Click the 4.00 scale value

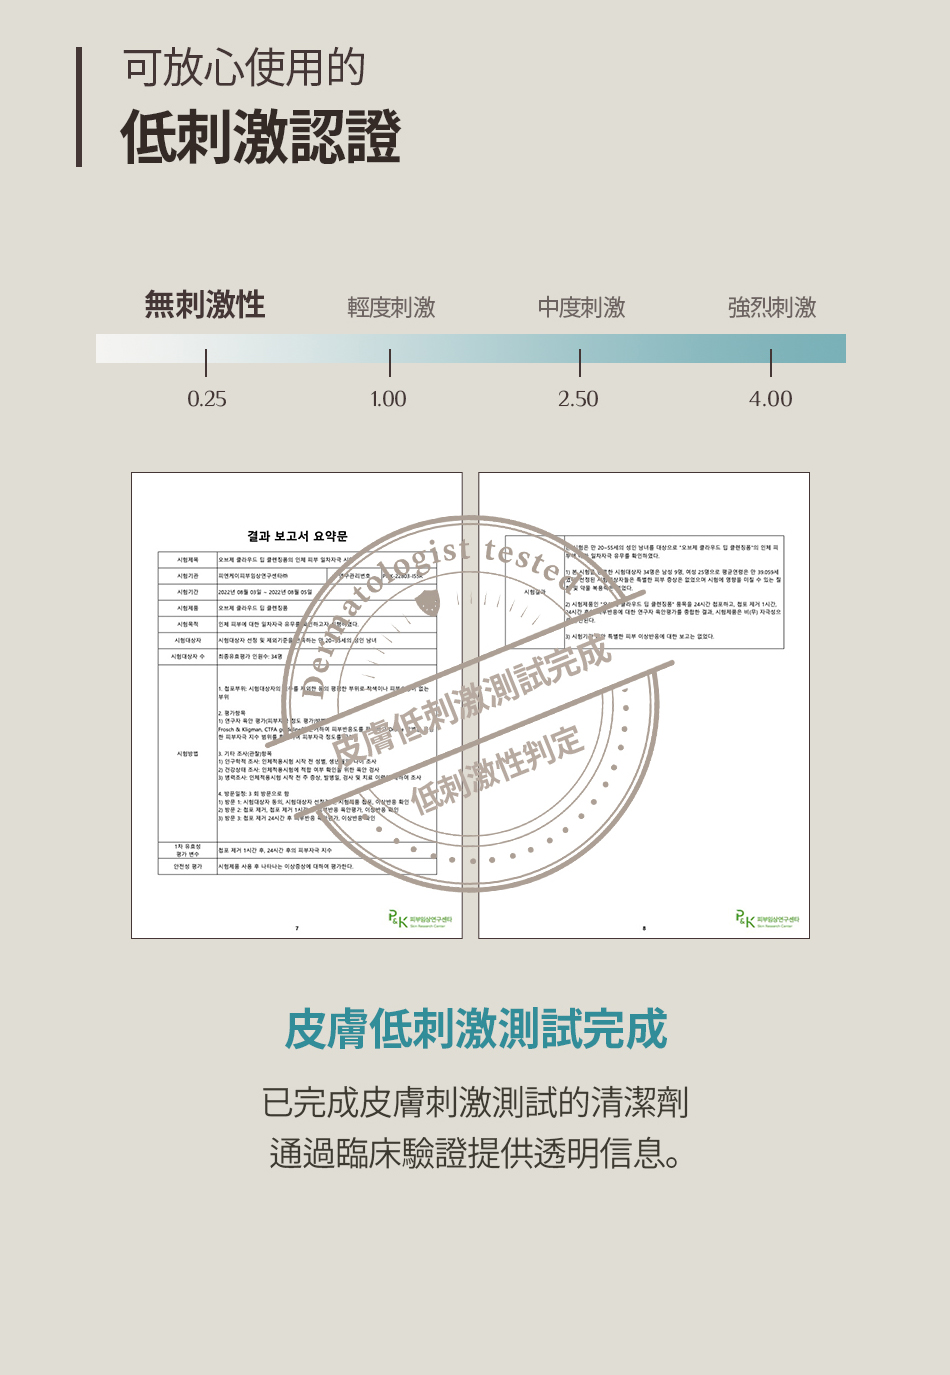coord(770,399)
